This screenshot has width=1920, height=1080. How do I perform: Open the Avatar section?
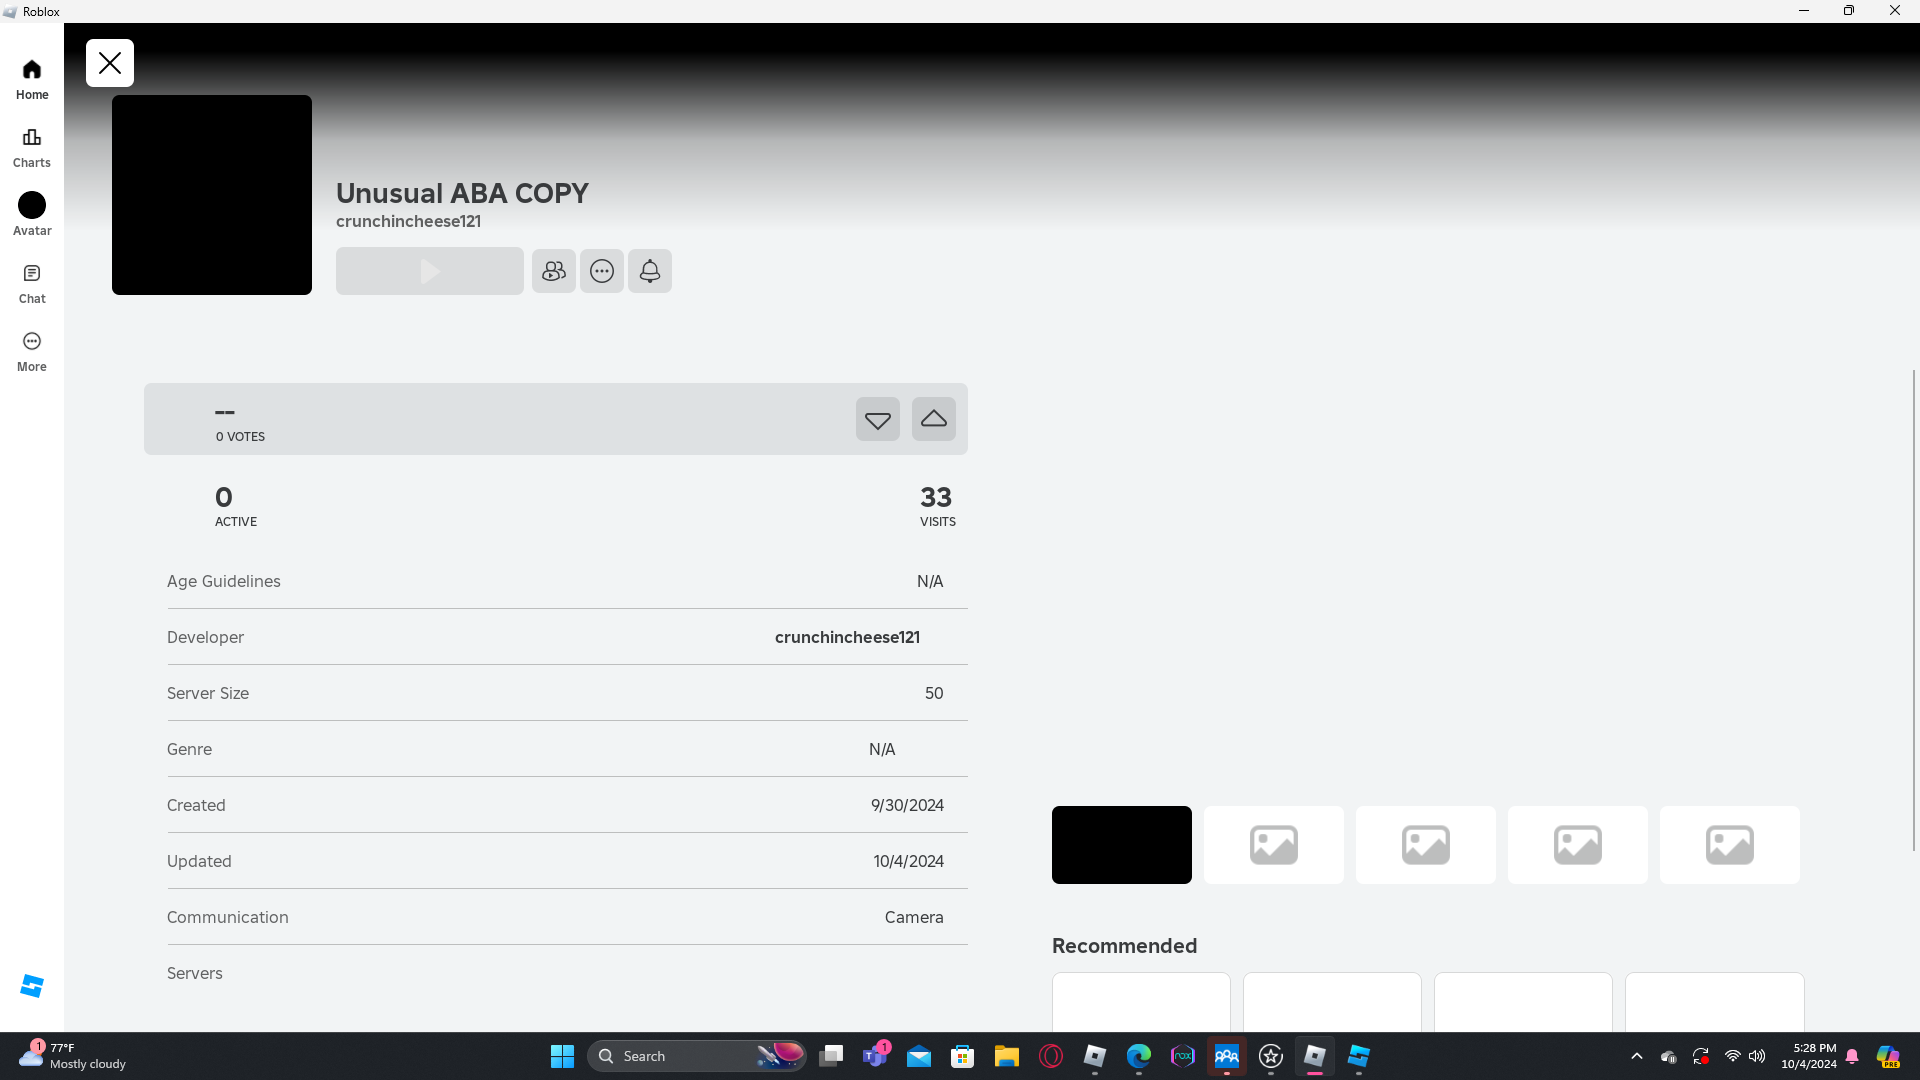point(32,215)
